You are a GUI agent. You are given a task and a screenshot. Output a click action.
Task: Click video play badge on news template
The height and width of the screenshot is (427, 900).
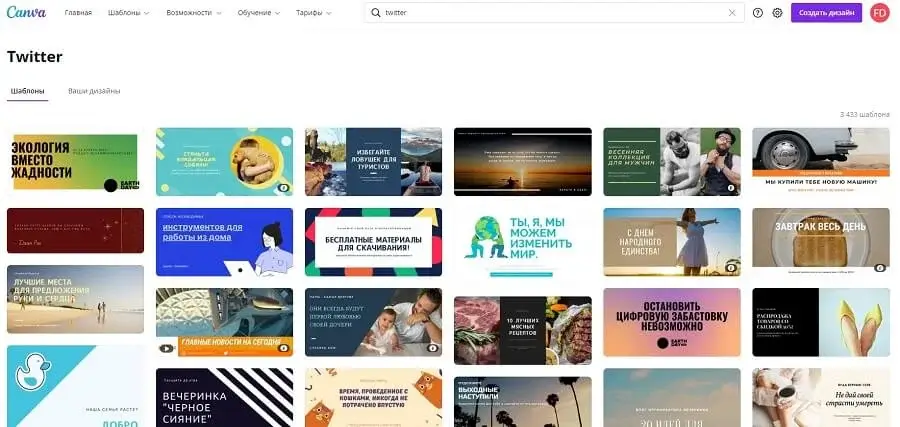tap(166, 348)
